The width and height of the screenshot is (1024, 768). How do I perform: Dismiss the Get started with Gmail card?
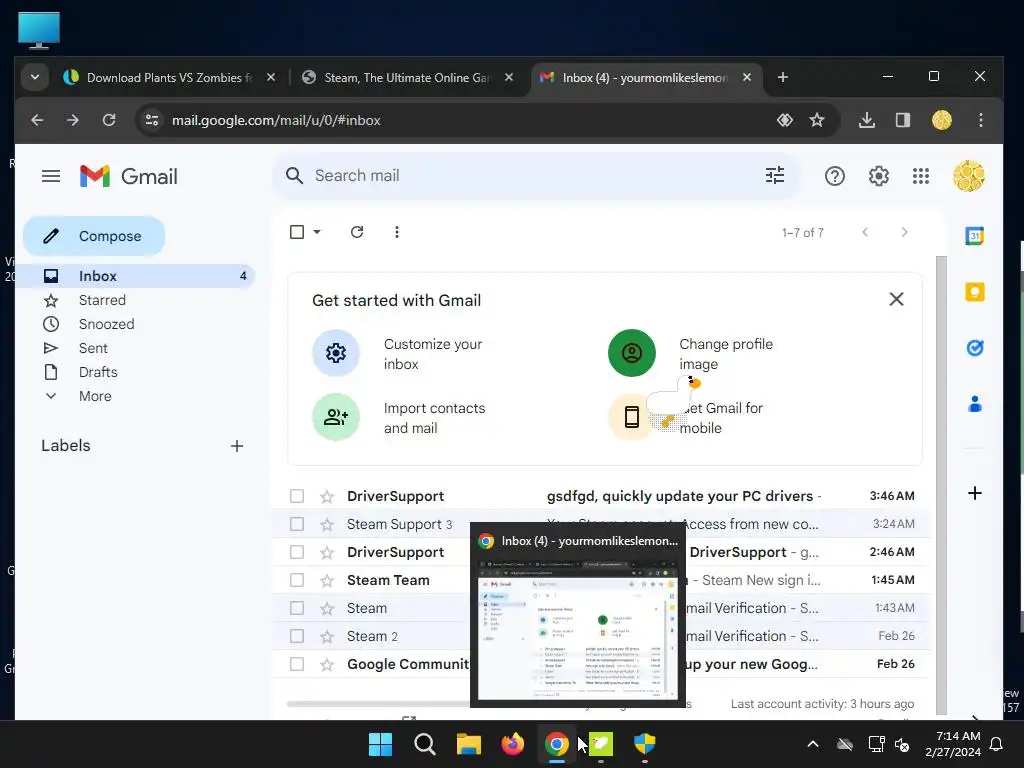[896, 299]
